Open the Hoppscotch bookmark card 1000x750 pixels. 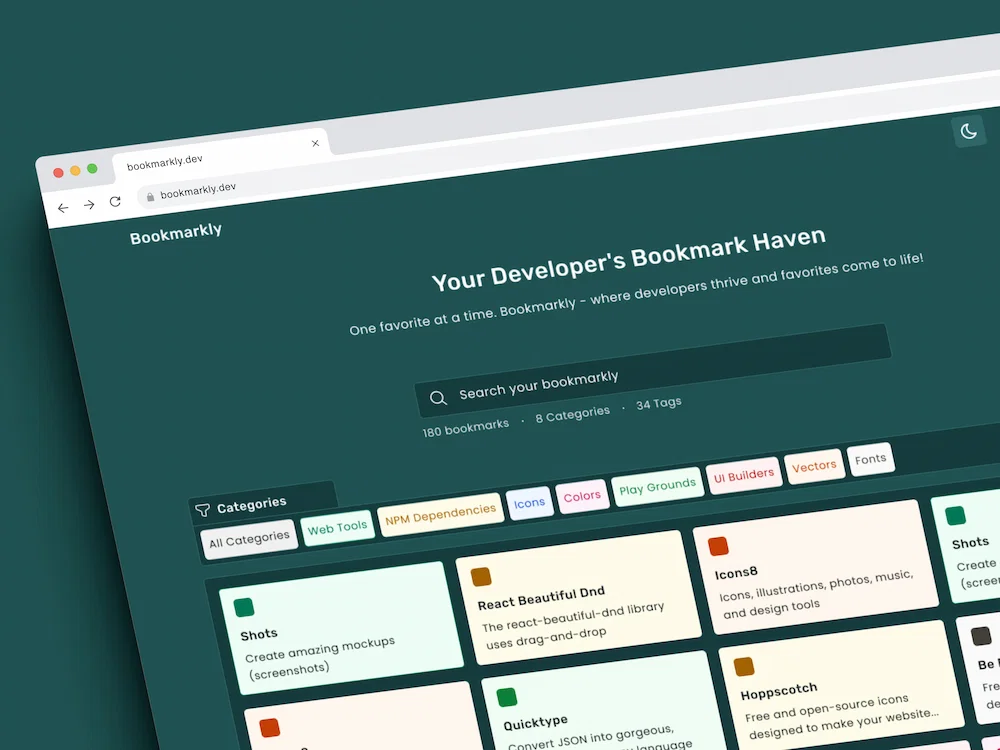tap(841, 686)
